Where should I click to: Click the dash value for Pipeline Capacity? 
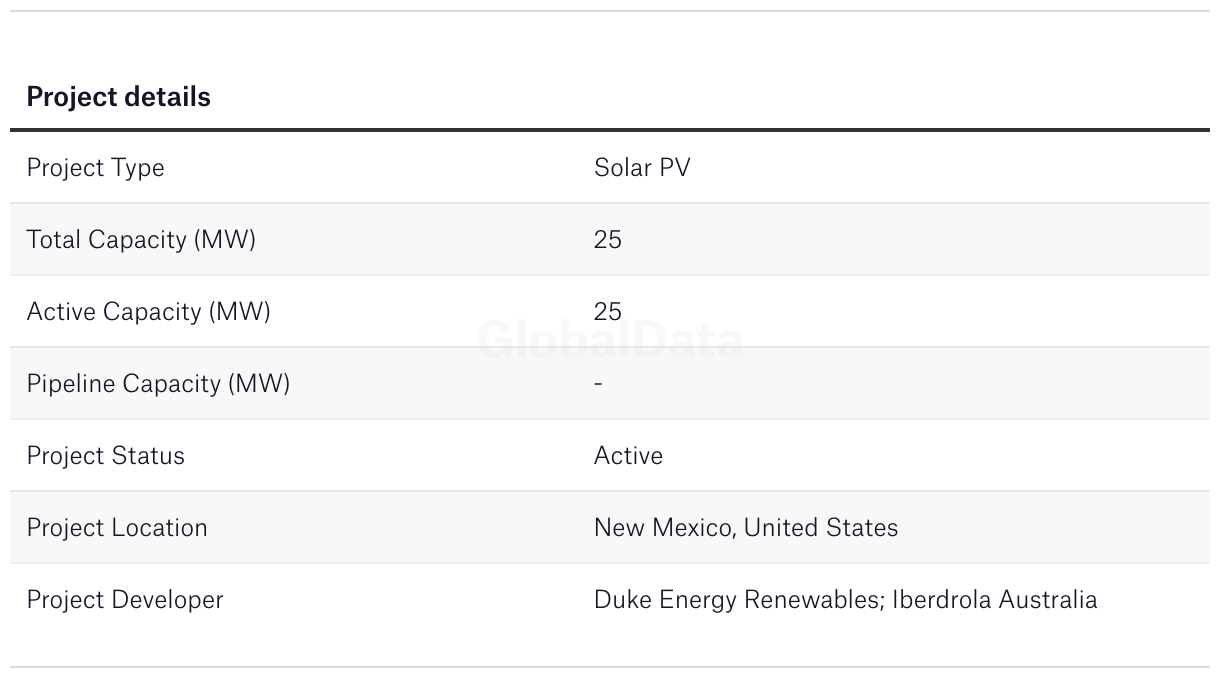click(x=598, y=383)
